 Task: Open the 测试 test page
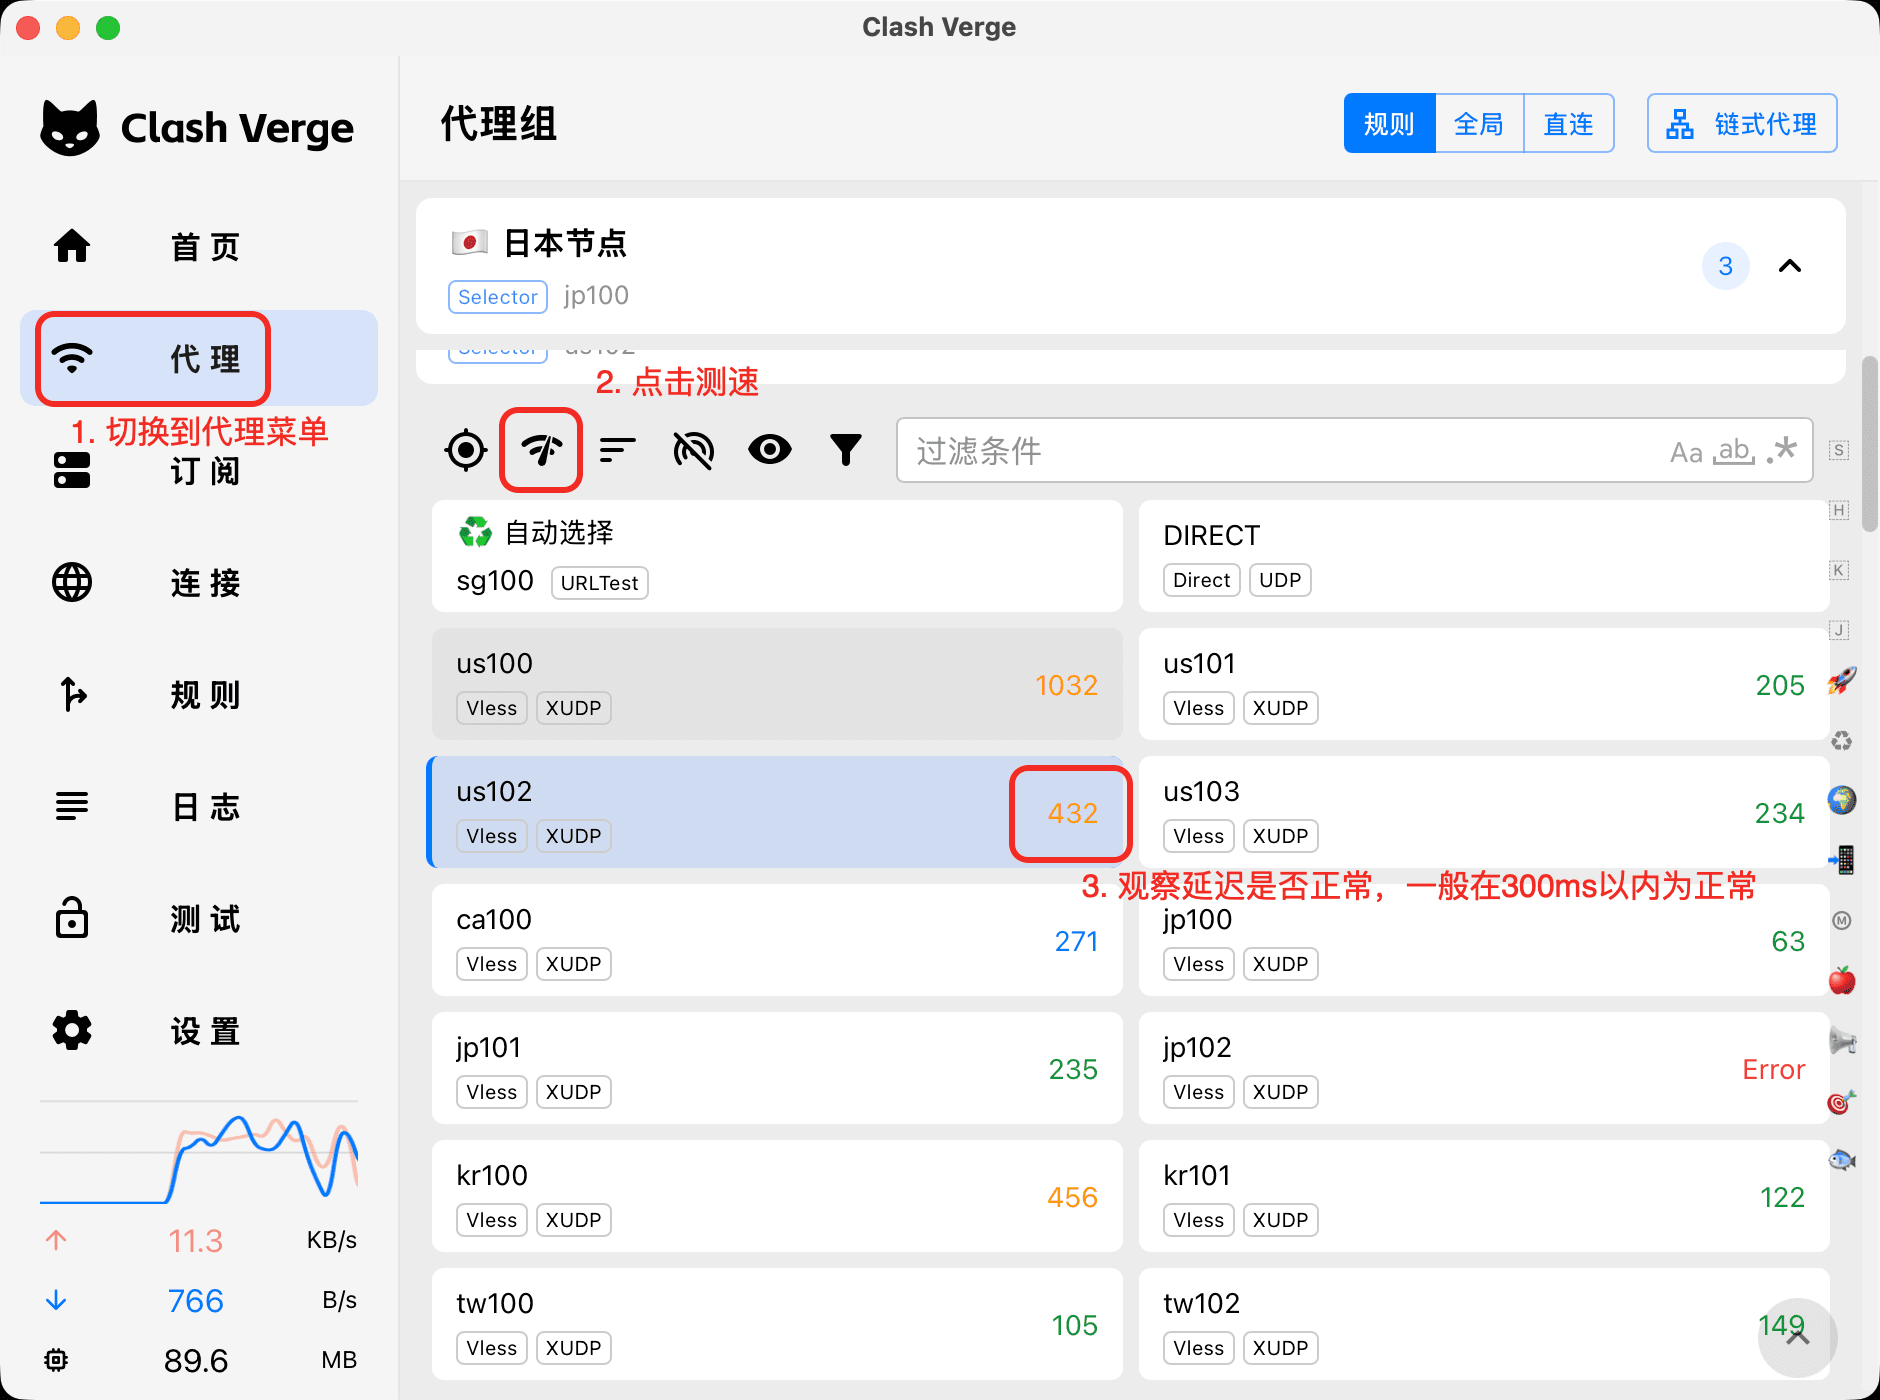click(198, 918)
